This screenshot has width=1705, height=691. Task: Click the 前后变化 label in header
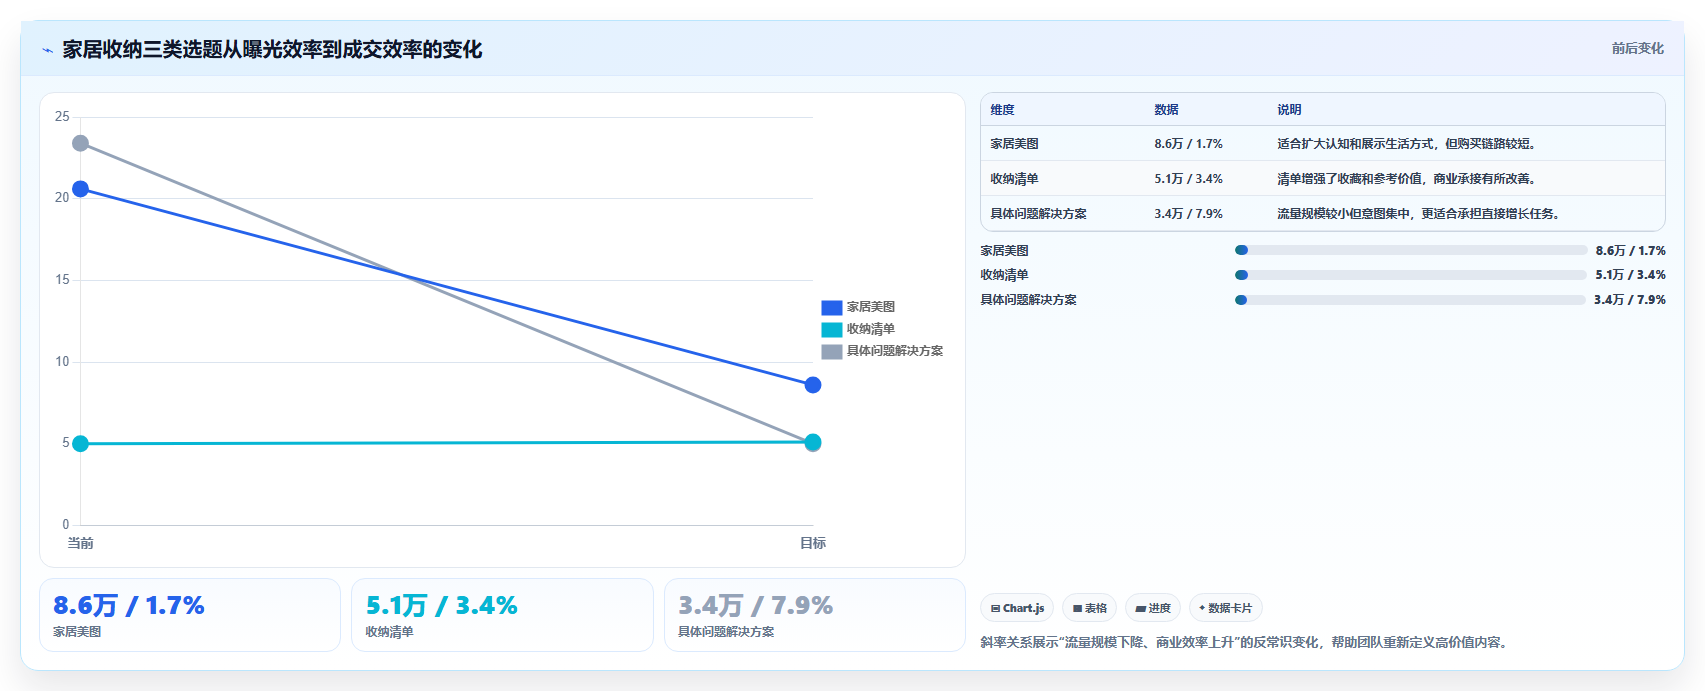[1637, 48]
